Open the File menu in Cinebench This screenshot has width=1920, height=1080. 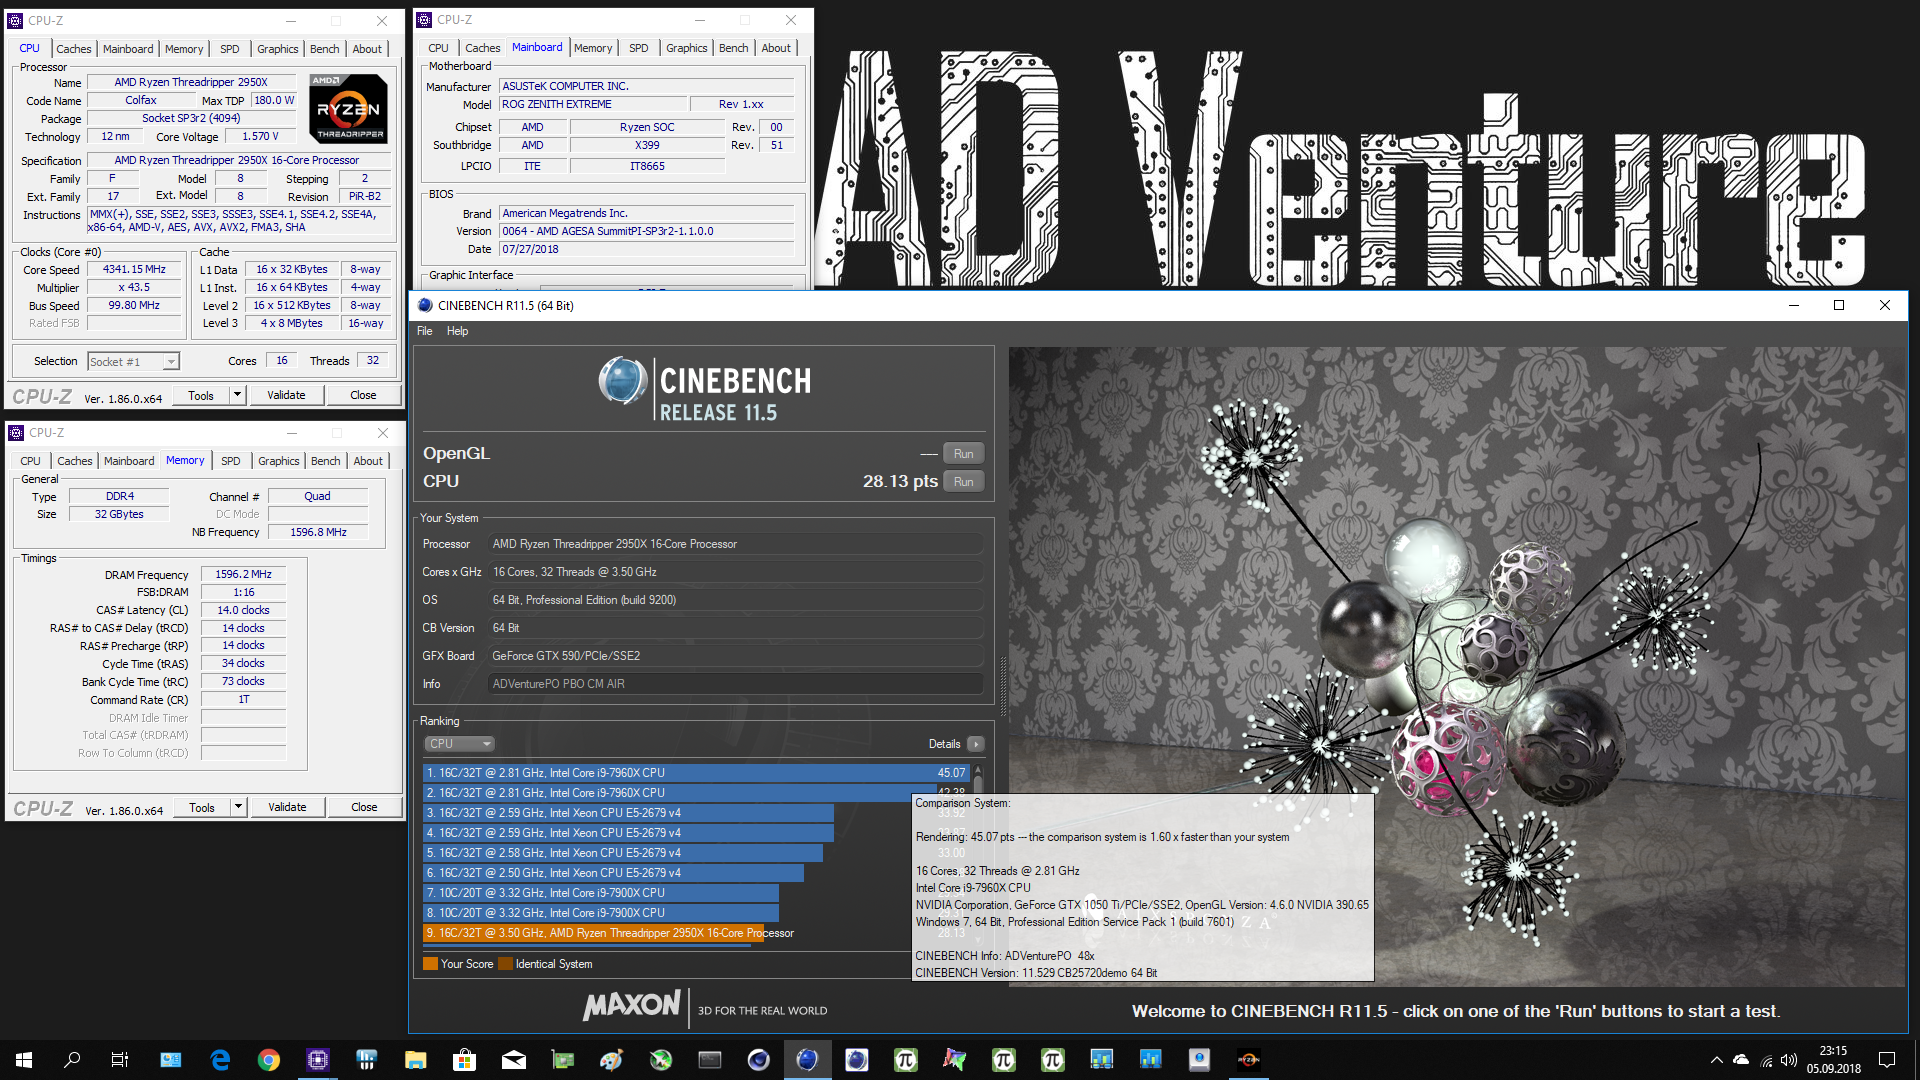pyautogui.click(x=425, y=332)
